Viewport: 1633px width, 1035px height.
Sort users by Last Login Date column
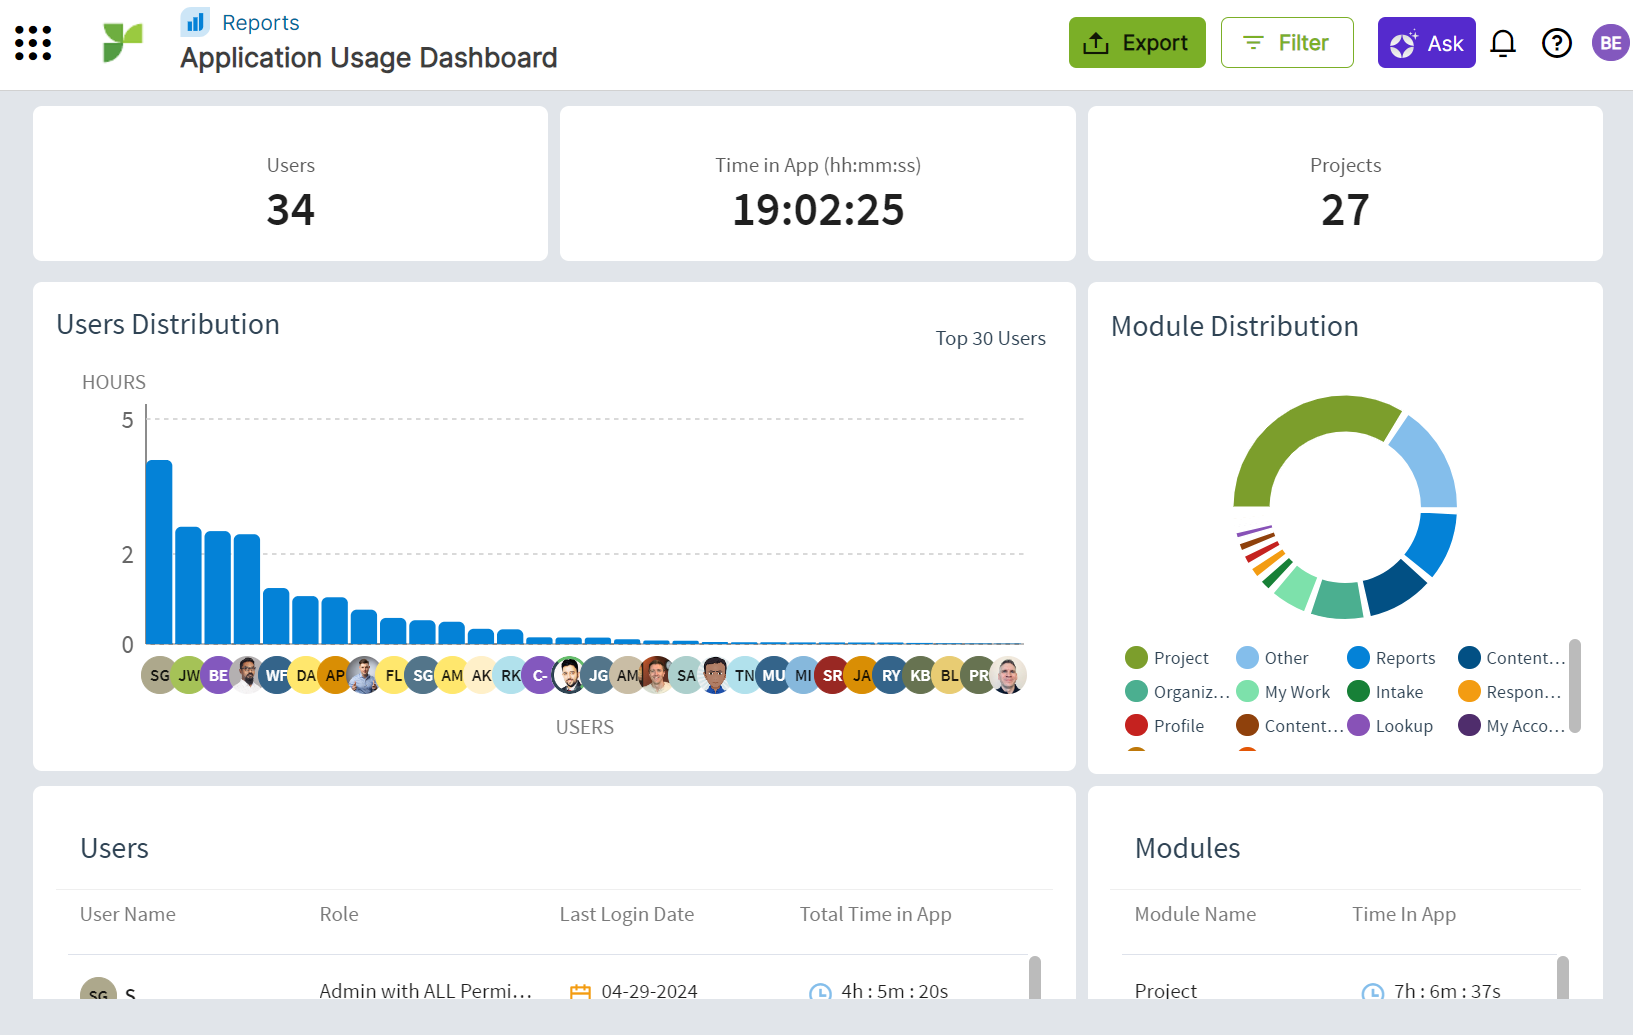click(627, 914)
